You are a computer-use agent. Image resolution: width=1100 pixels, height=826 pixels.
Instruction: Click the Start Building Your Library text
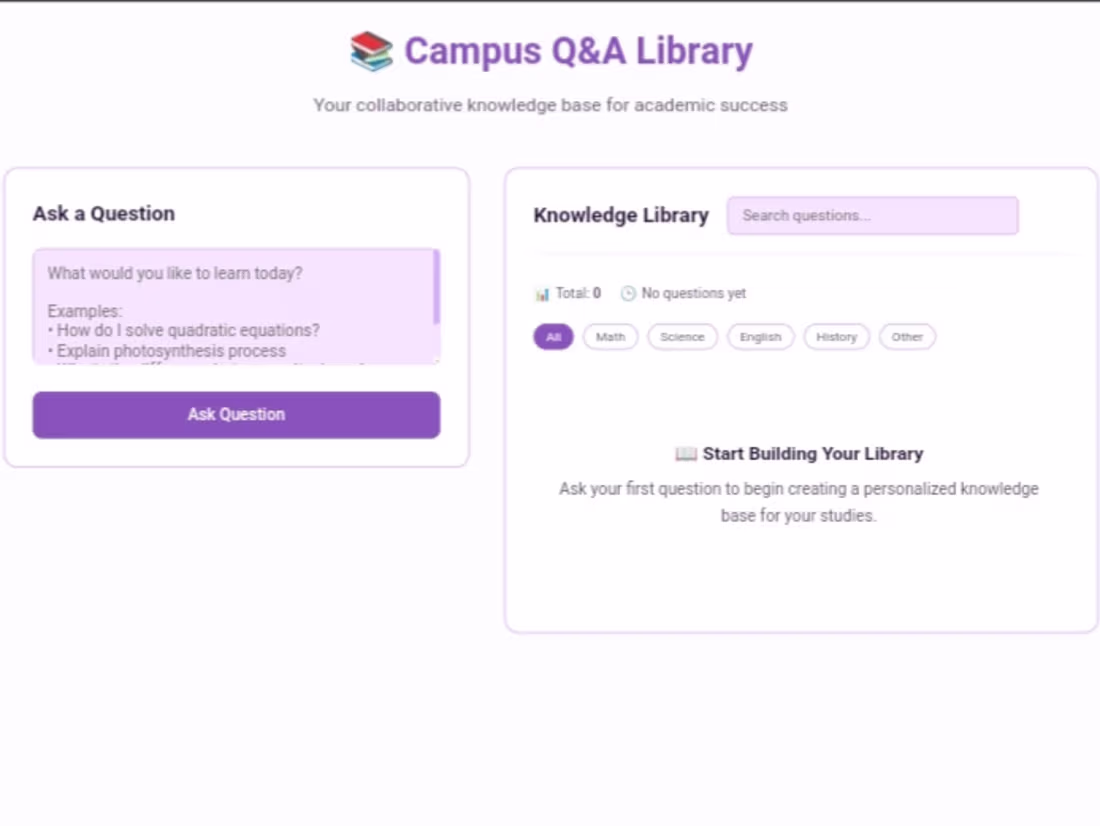click(x=812, y=453)
